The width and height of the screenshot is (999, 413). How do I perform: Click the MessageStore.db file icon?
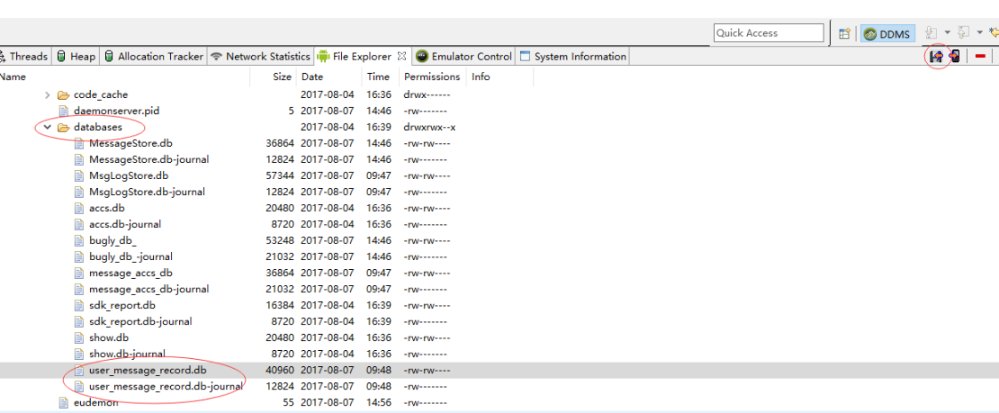click(79, 143)
